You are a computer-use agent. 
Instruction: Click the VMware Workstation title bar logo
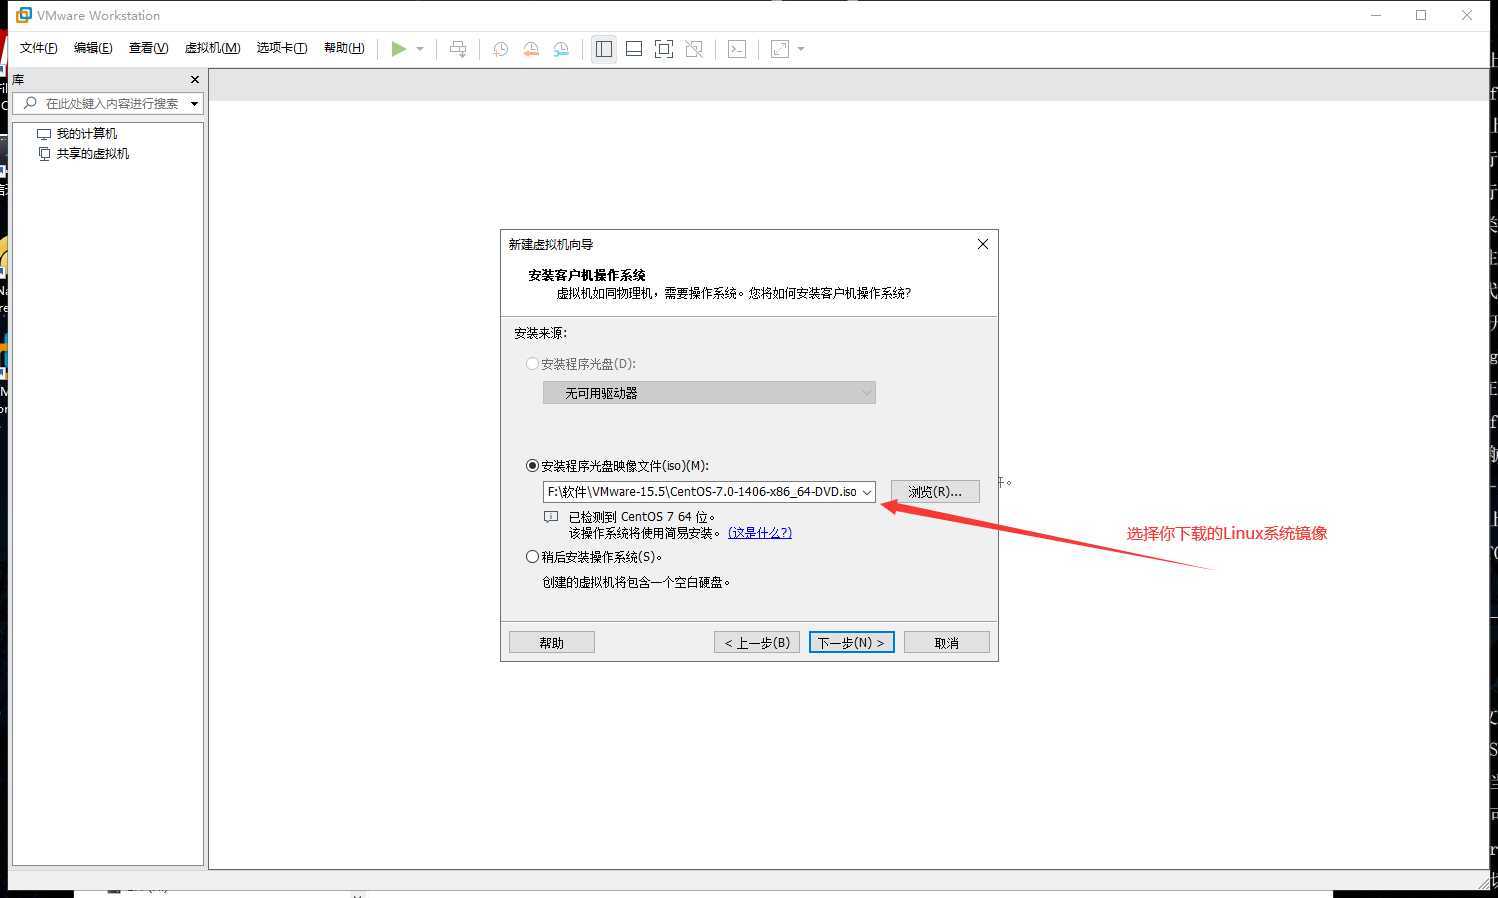point(24,15)
